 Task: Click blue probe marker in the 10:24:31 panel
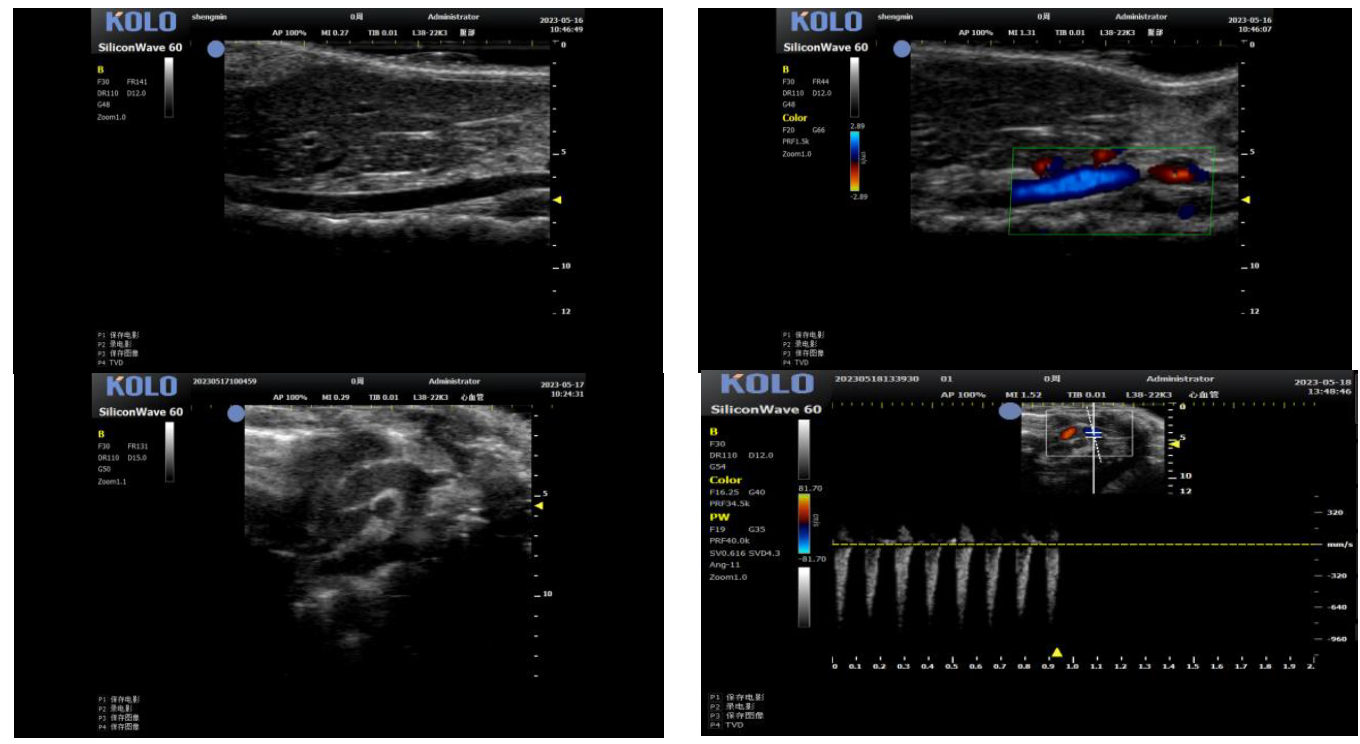235,412
